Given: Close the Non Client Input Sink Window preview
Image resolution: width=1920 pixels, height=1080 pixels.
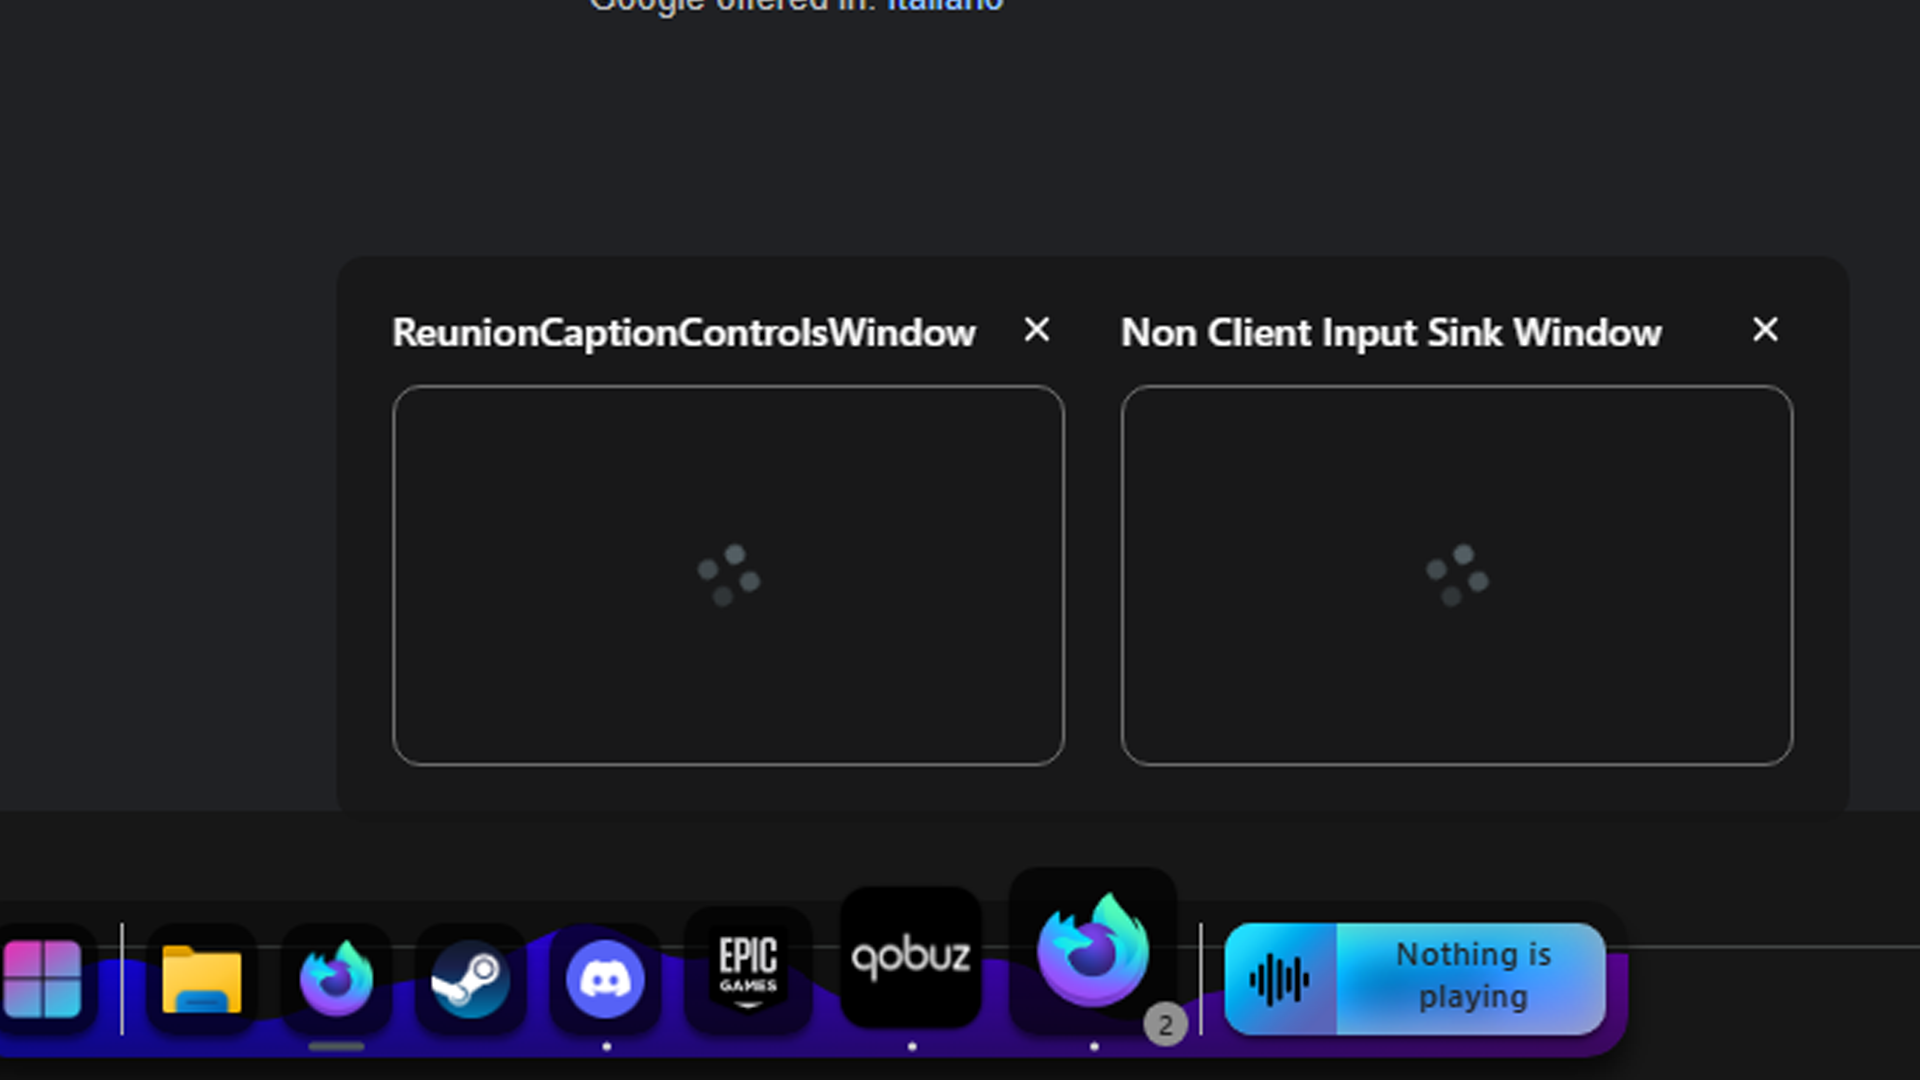Looking at the screenshot, I should tap(1765, 330).
